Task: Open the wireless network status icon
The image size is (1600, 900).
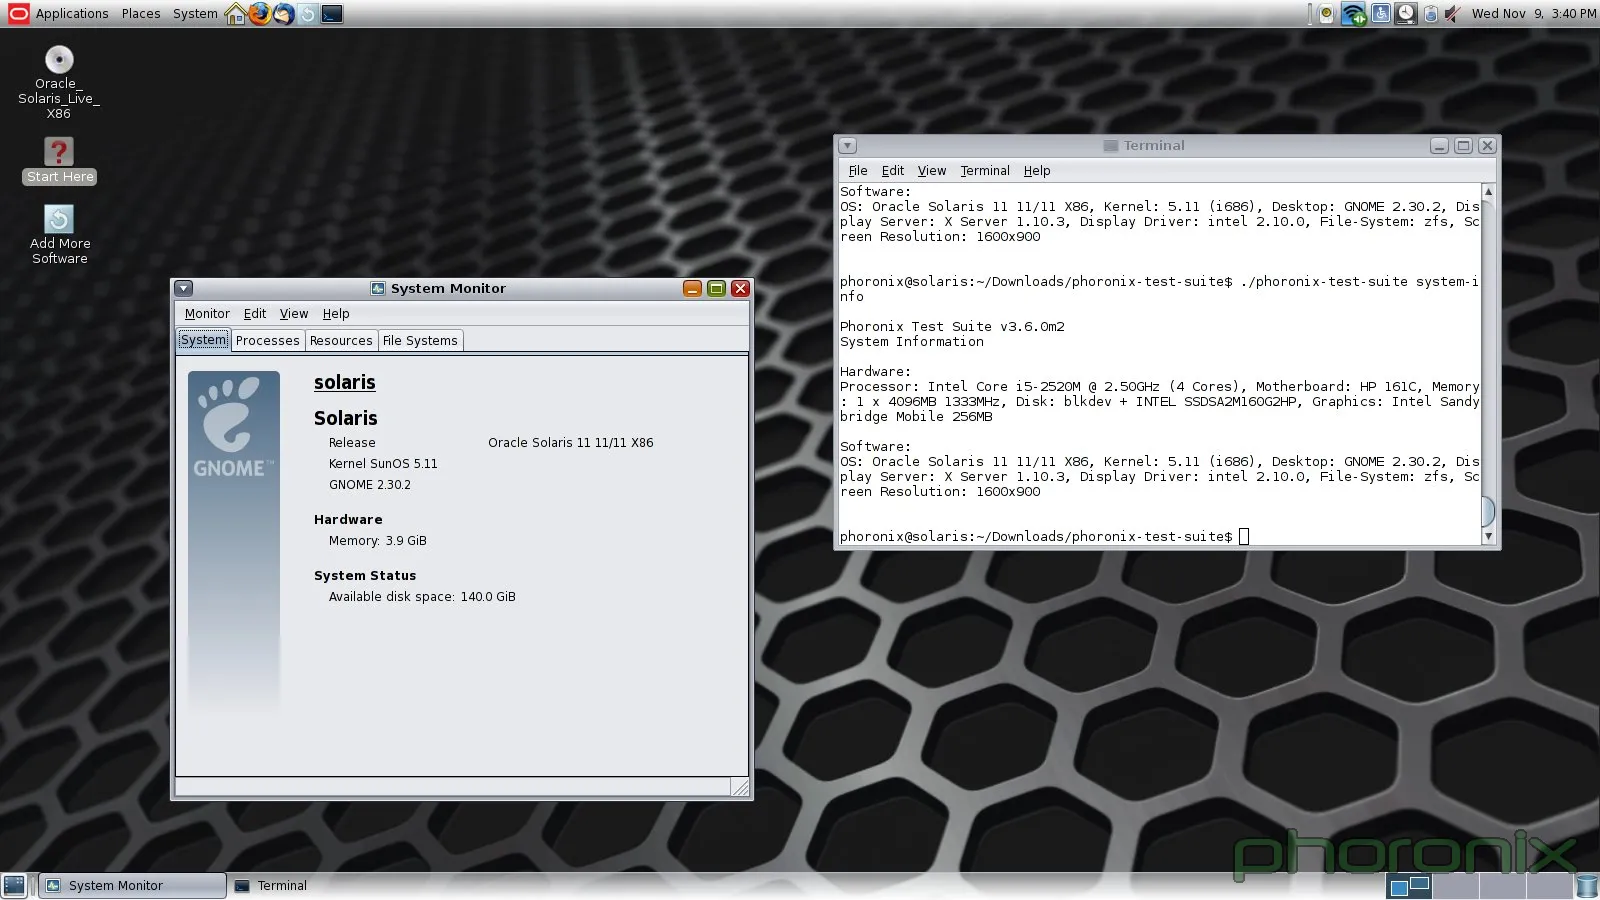Action: point(1353,14)
